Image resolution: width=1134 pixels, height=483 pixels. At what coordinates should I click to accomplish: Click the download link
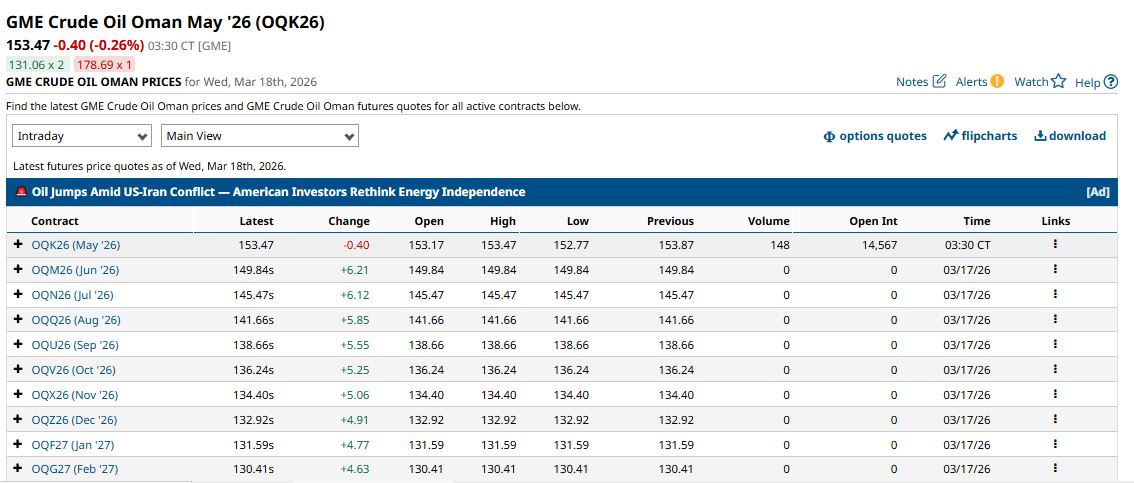(x=1070, y=136)
